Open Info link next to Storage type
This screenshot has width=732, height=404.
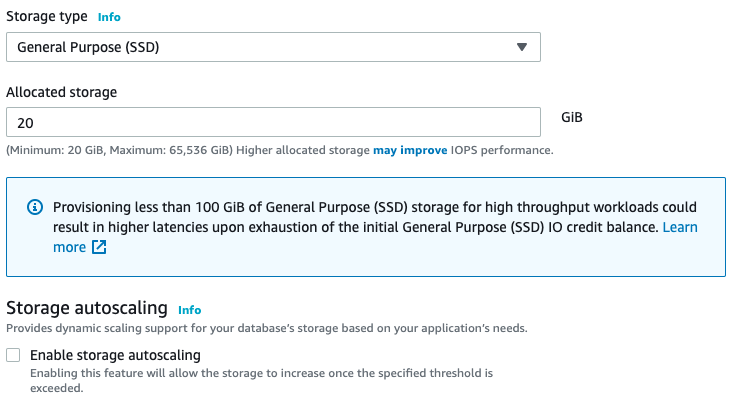[x=109, y=17]
